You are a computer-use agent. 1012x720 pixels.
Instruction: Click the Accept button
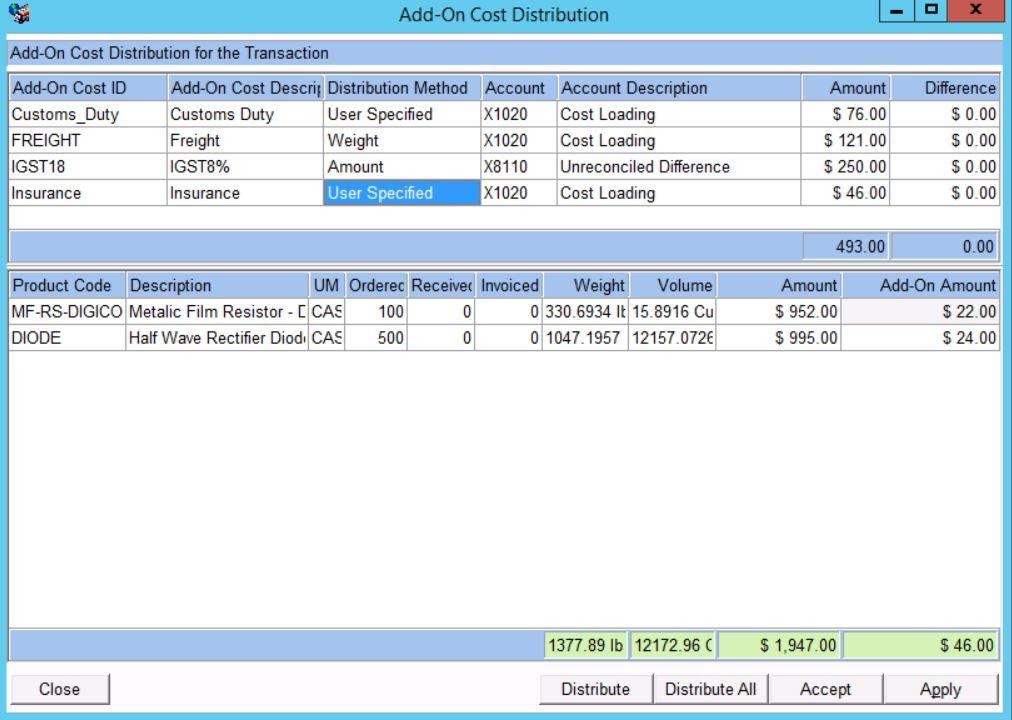coord(825,689)
